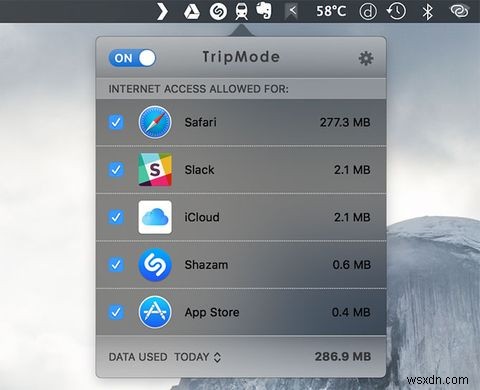Viewport: 480px width, 390px height.
Task: Select the Slack app name
Action: pos(199,170)
